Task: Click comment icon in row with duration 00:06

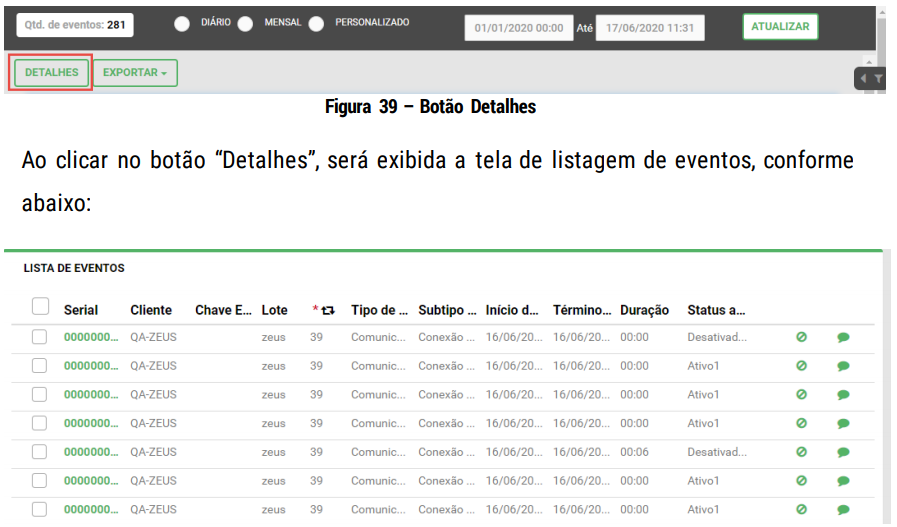Action: point(843,452)
